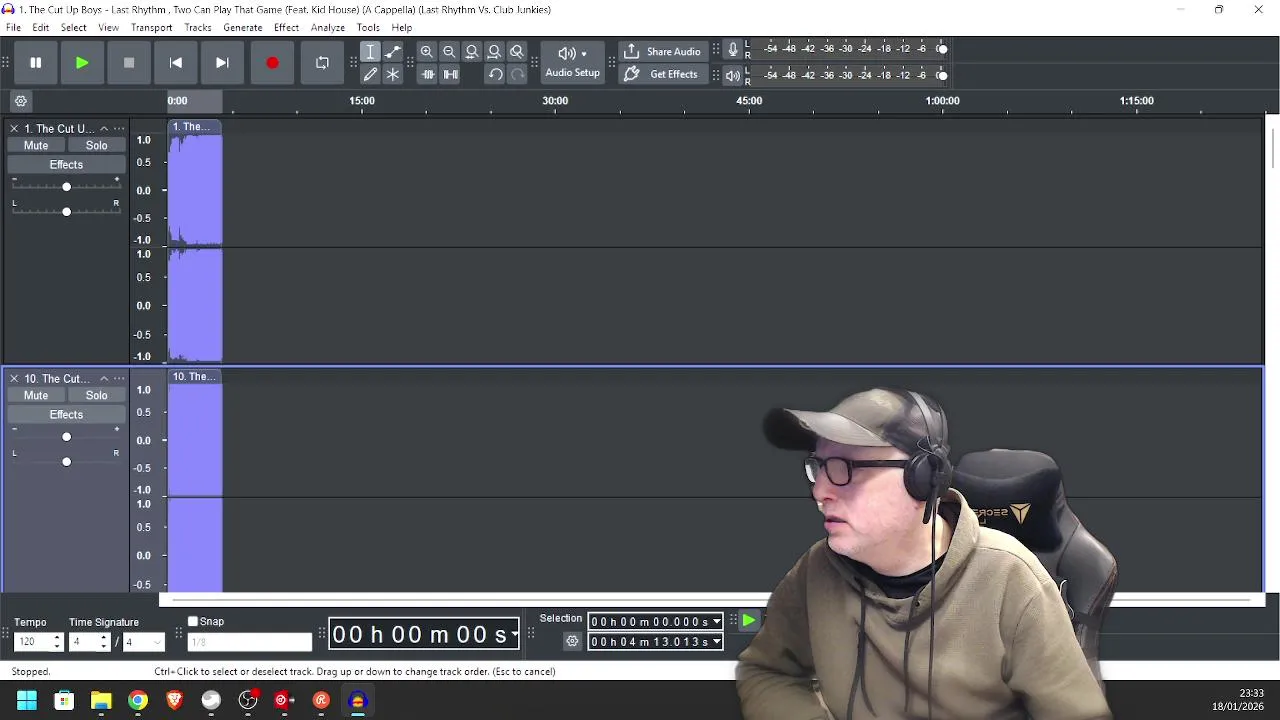
Task: Click the Stop transport button
Action: [129, 63]
